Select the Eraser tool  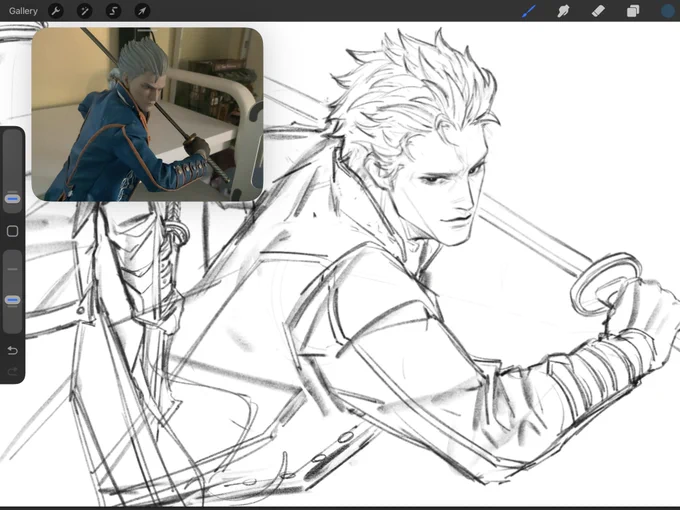tap(598, 11)
